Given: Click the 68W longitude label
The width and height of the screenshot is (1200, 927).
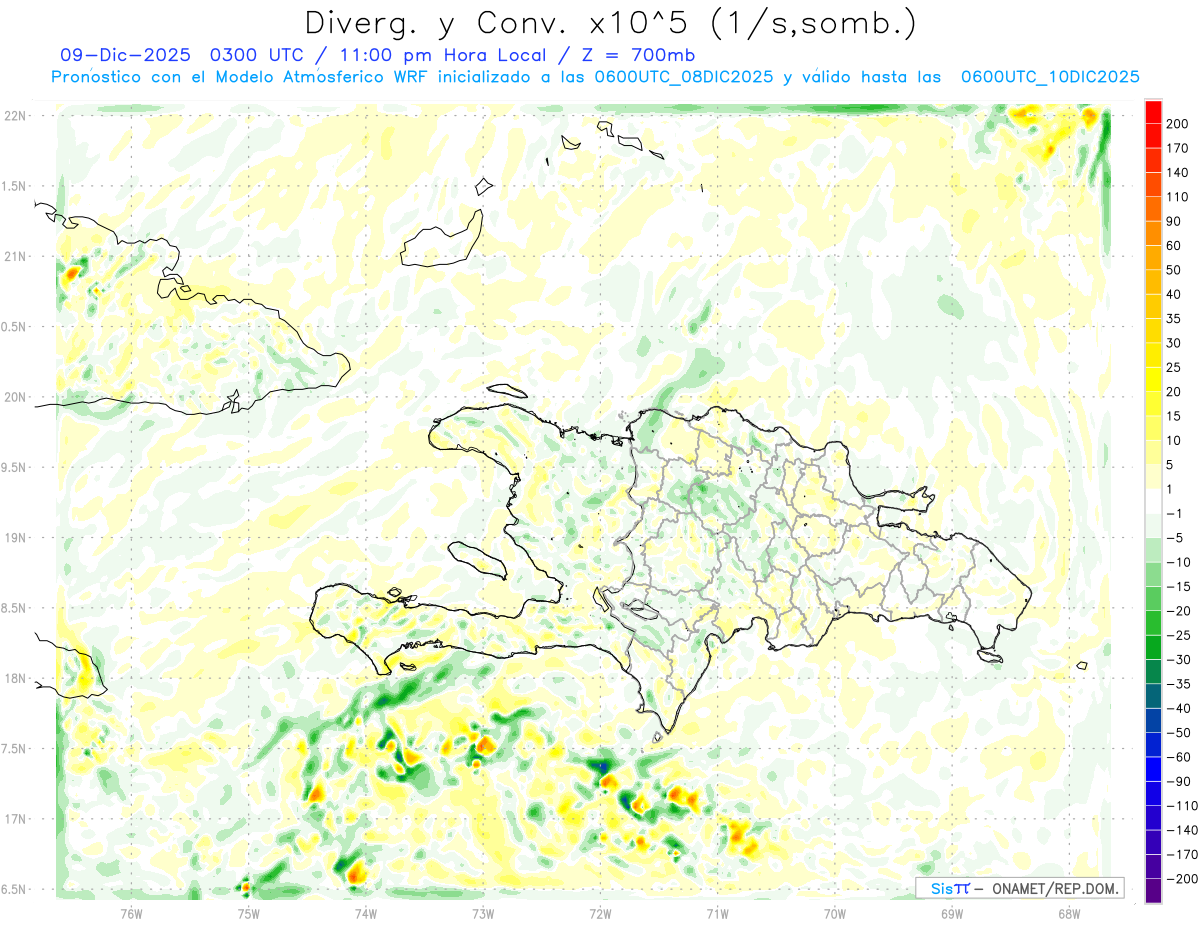Looking at the screenshot, I should coord(1069,913).
